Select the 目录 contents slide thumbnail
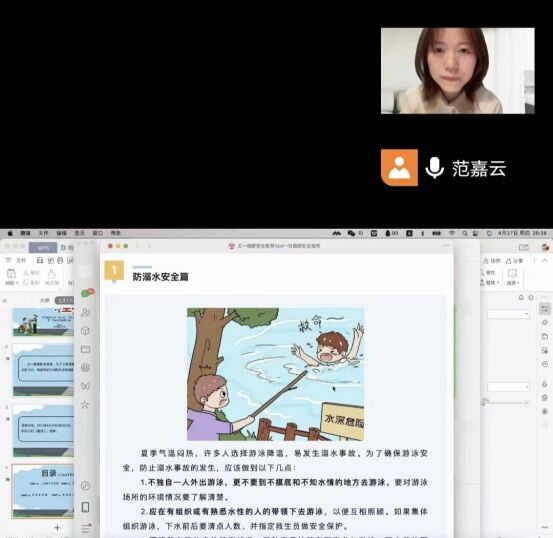Image resolution: width=553 pixels, height=538 pixels. 43,491
